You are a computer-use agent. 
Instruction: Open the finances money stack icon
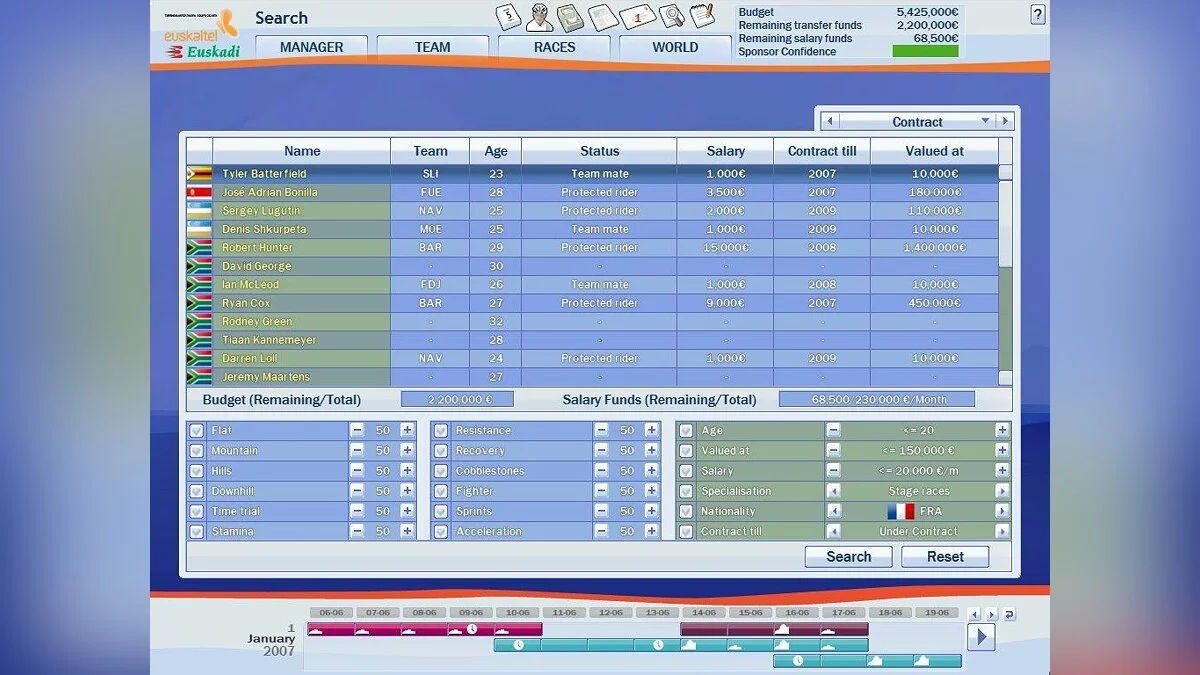(x=571, y=17)
